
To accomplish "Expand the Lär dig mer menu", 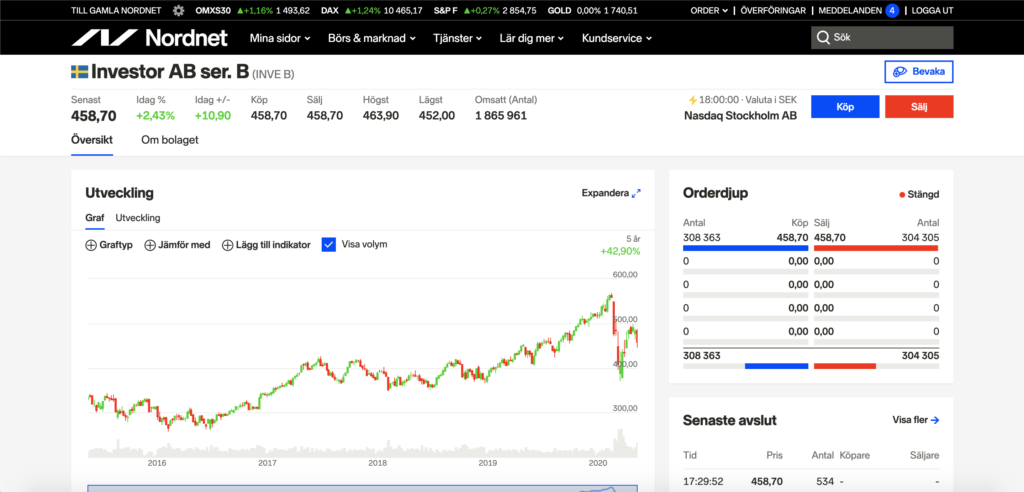I will [532, 39].
